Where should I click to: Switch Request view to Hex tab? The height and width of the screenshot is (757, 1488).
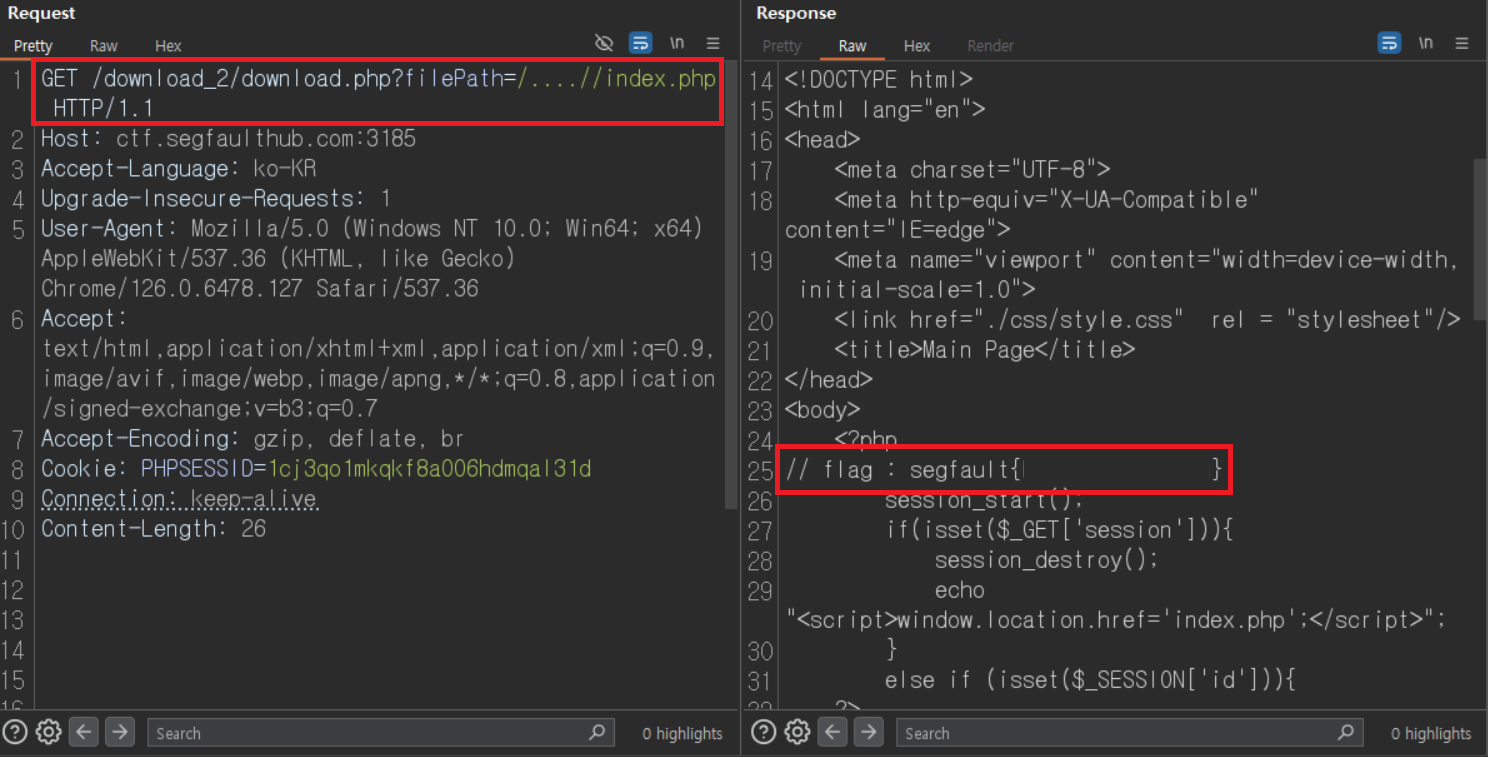(168, 46)
